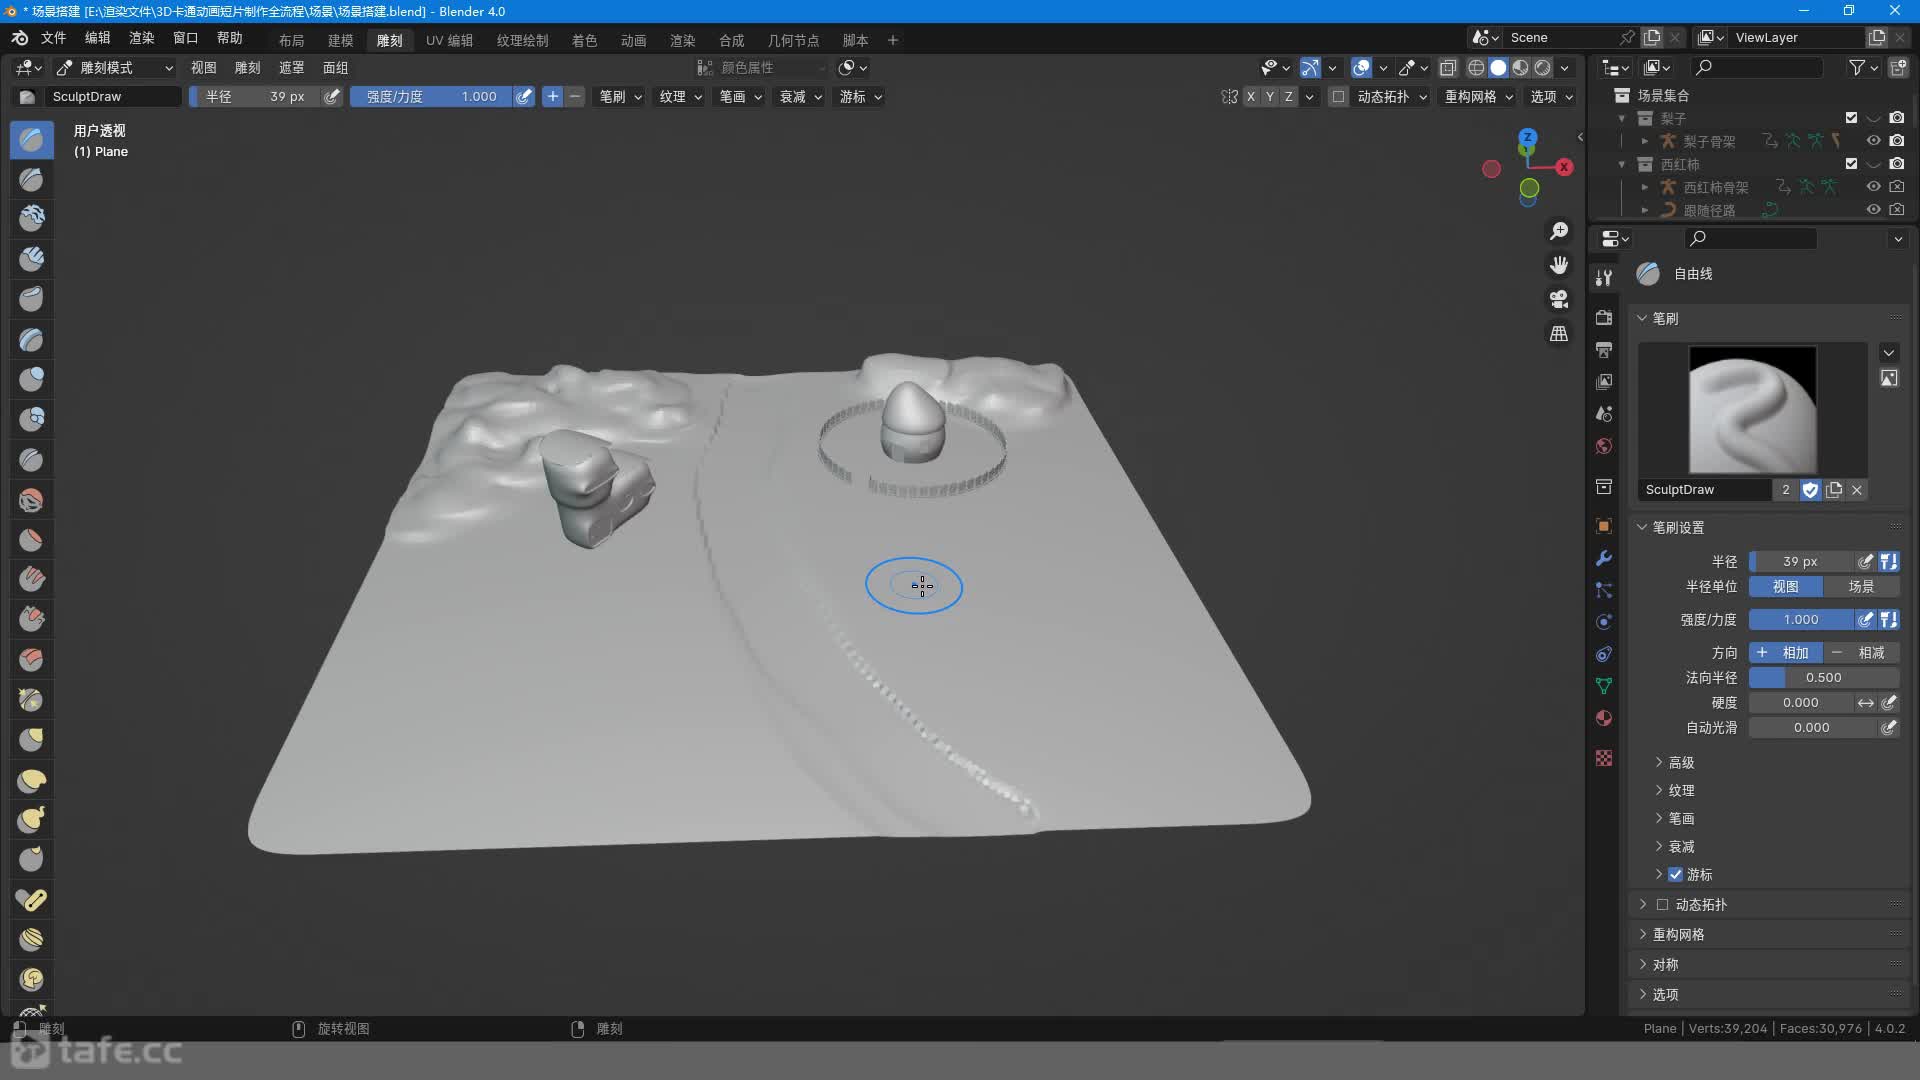Toggle 动态拓扑 checkbox in properties panel
This screenshot has width=1920, height=1080.
click(1662, 904)
